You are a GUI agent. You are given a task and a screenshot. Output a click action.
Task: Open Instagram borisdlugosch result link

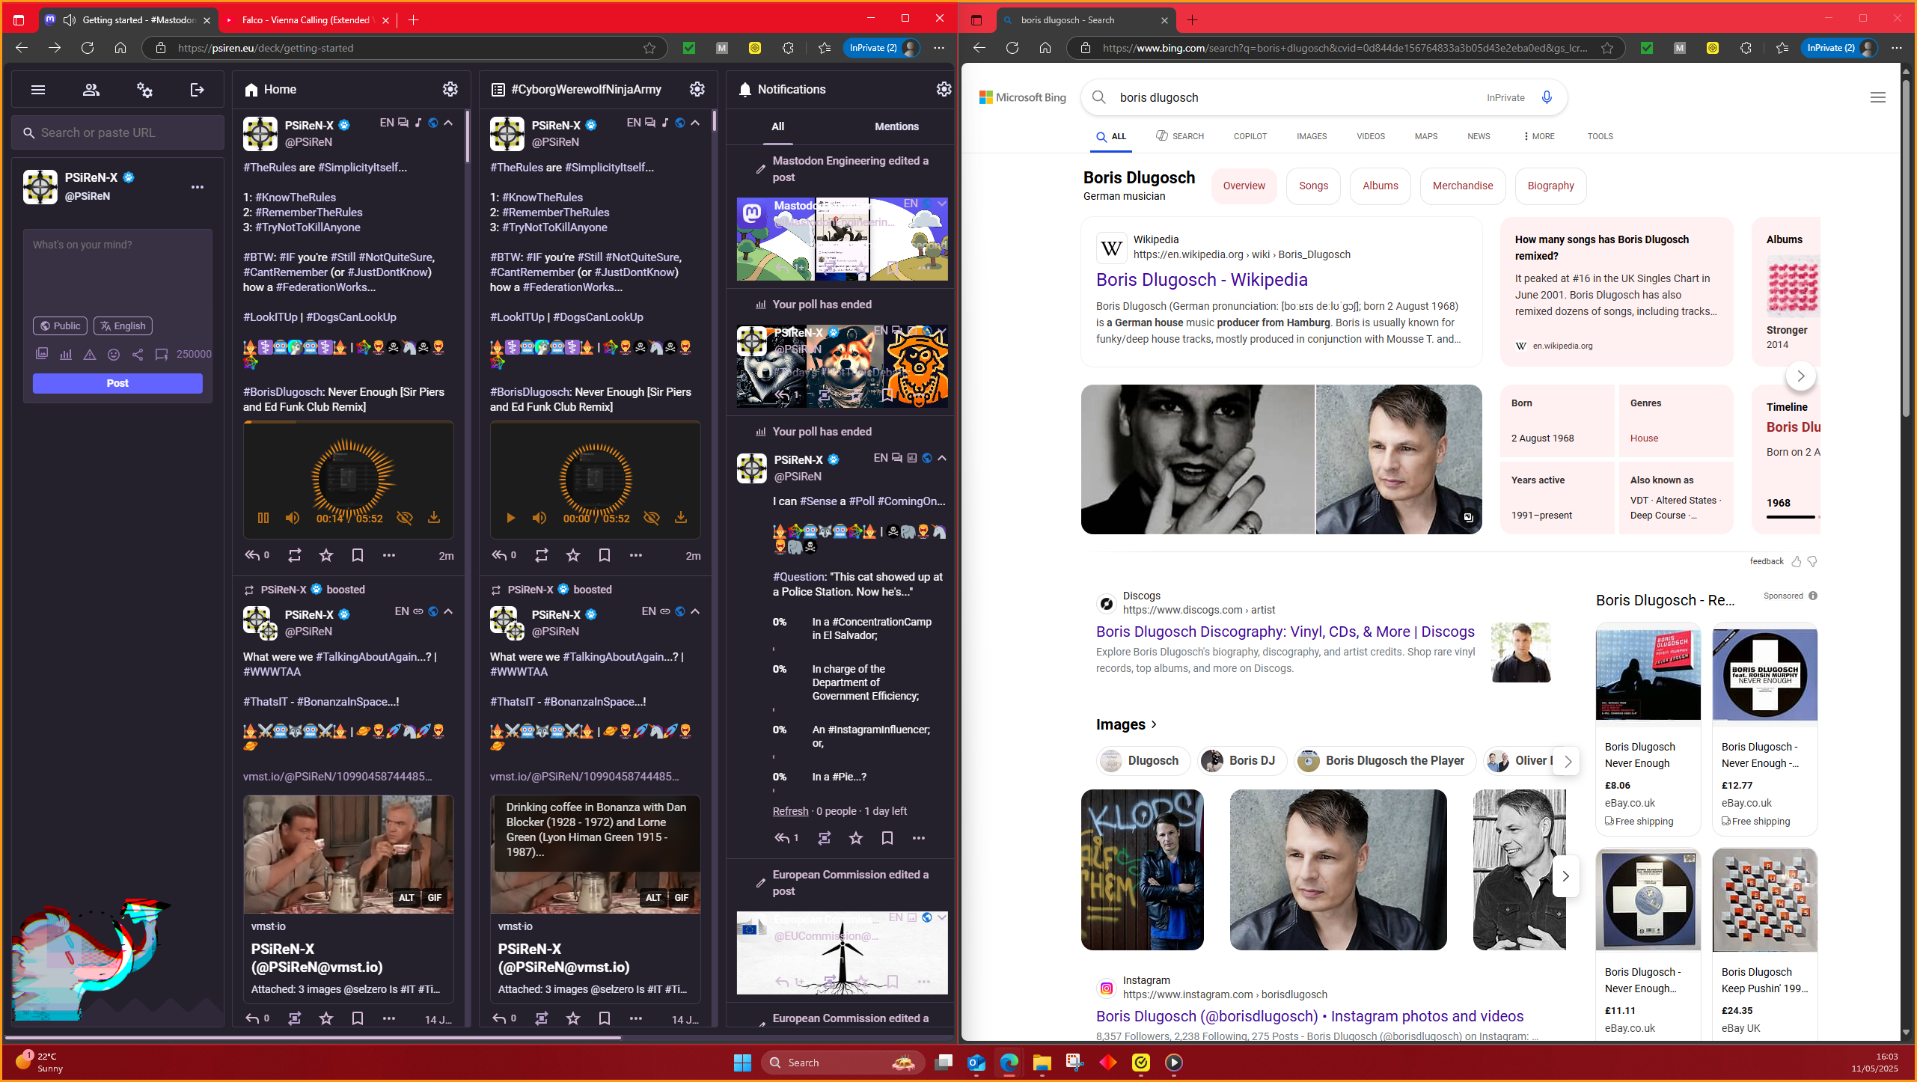pos(1309,1016)
